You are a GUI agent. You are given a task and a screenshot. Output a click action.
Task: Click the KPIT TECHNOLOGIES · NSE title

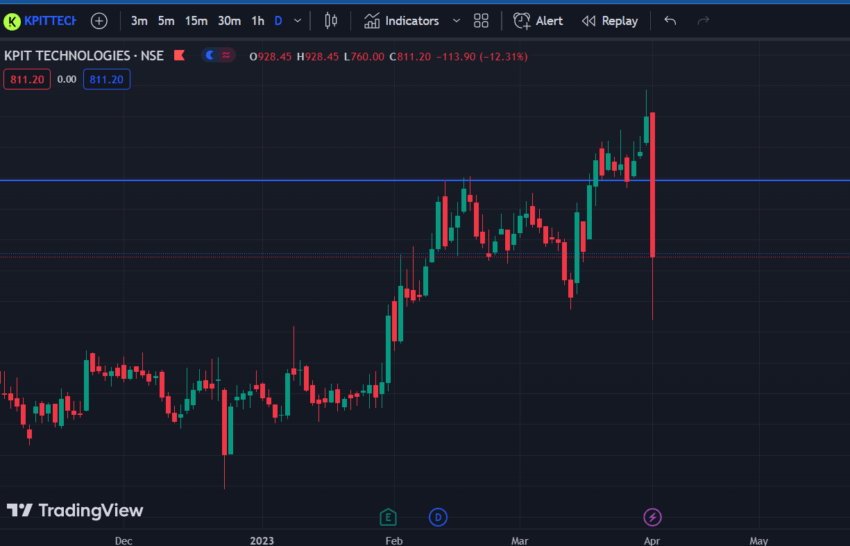click(84, 56)
